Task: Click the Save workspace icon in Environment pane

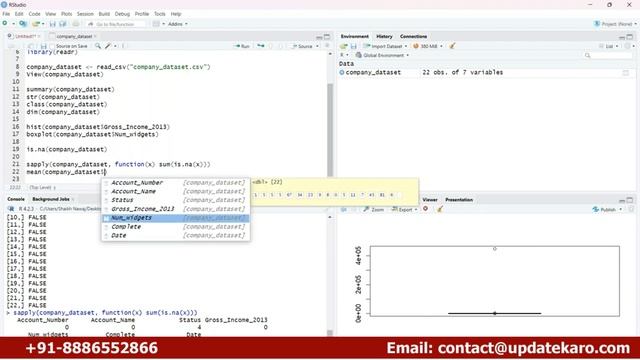Action: pyautogui.click(x=353, y=46)
